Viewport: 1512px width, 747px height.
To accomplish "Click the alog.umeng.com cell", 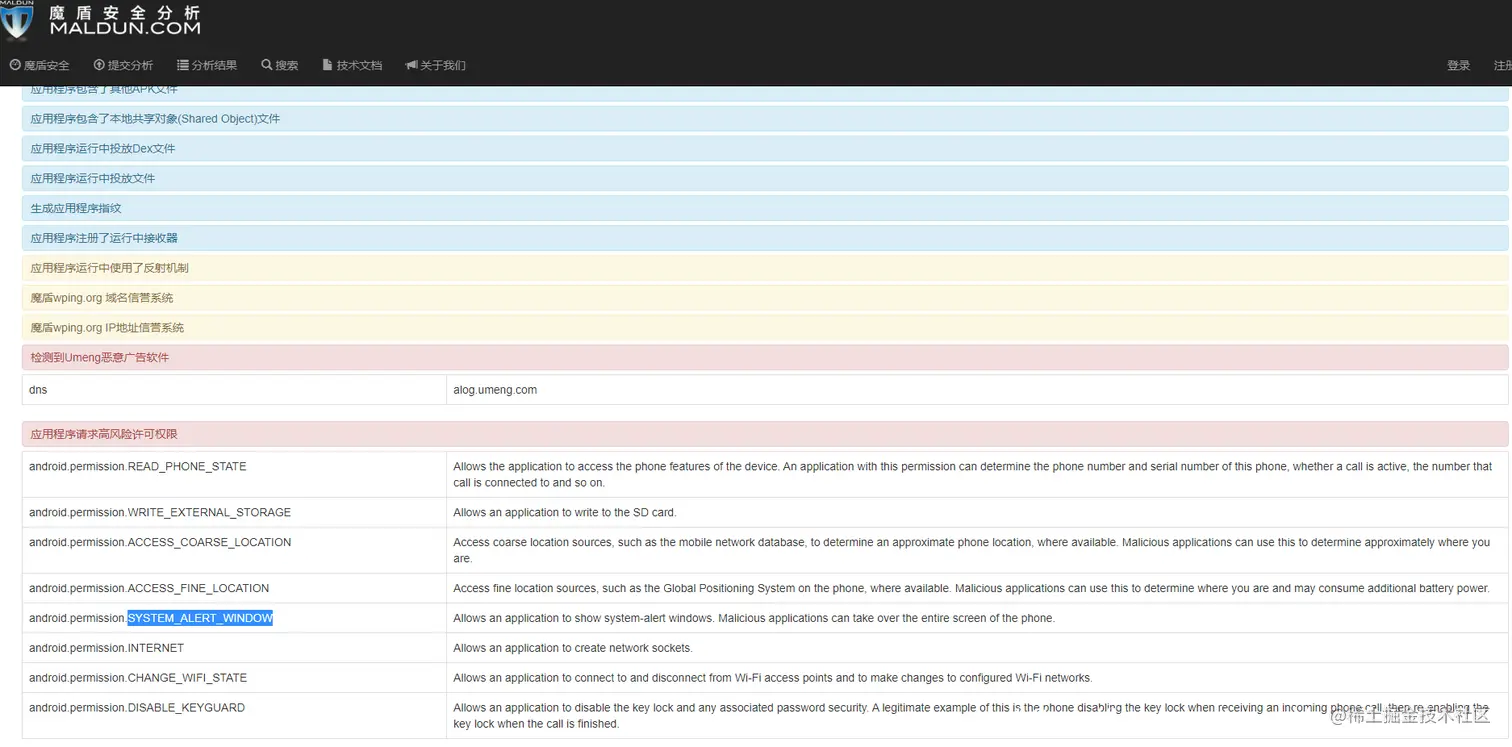I will (x=977, y=390).
